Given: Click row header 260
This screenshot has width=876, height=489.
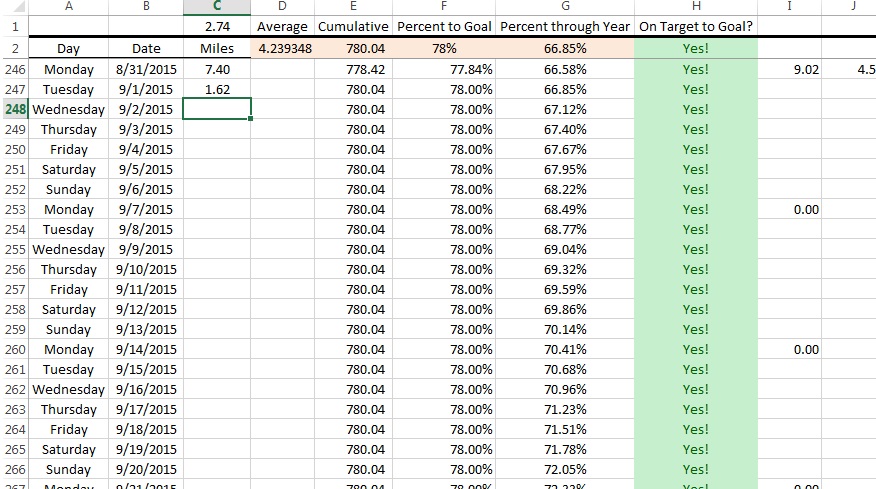Looking at the screenshot, I should click(15, 349).
